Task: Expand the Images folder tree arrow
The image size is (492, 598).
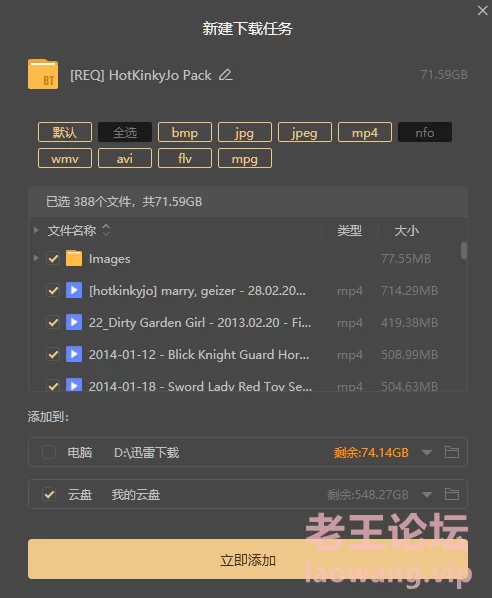Action: tap(36, 258)
